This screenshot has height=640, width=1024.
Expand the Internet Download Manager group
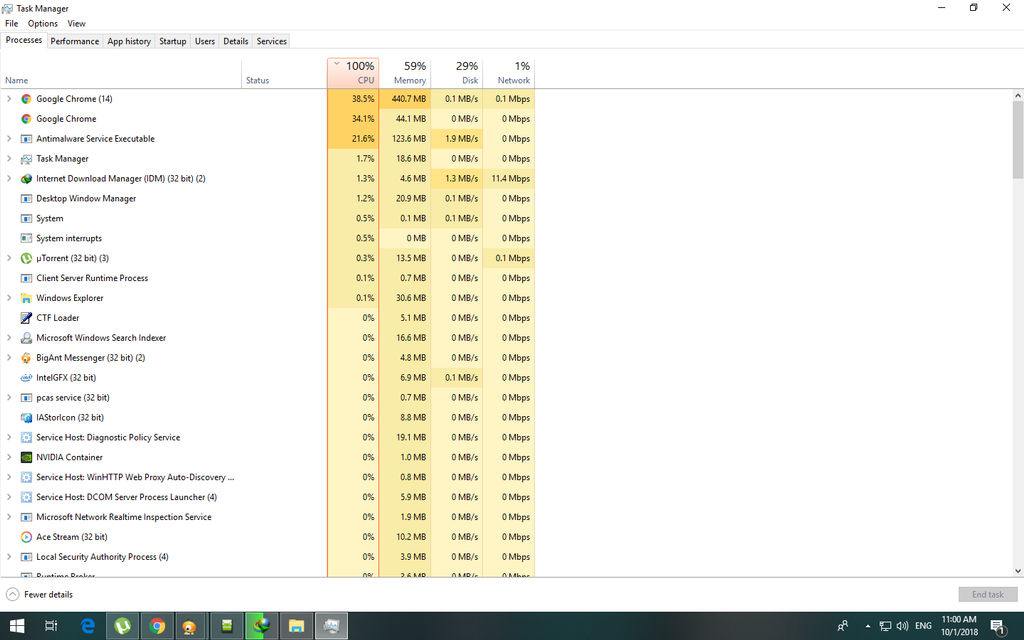tap(9, 178)
